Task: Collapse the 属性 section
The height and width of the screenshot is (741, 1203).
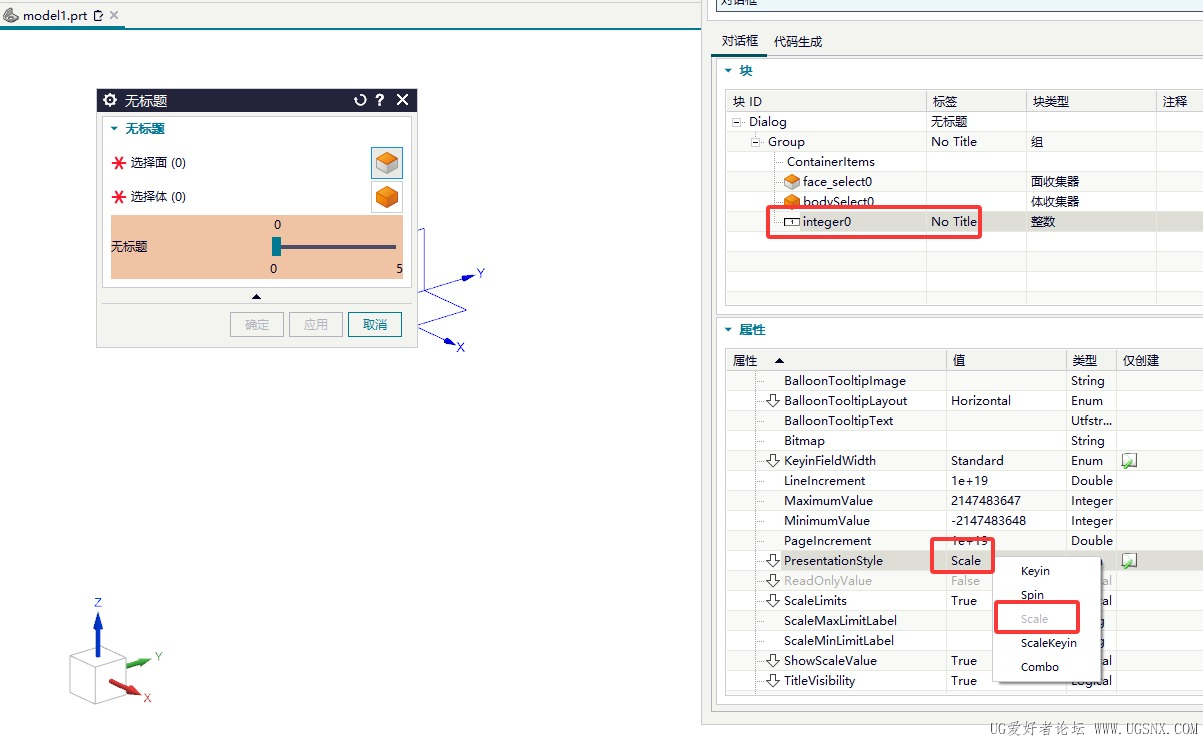Action: (729, 330)
